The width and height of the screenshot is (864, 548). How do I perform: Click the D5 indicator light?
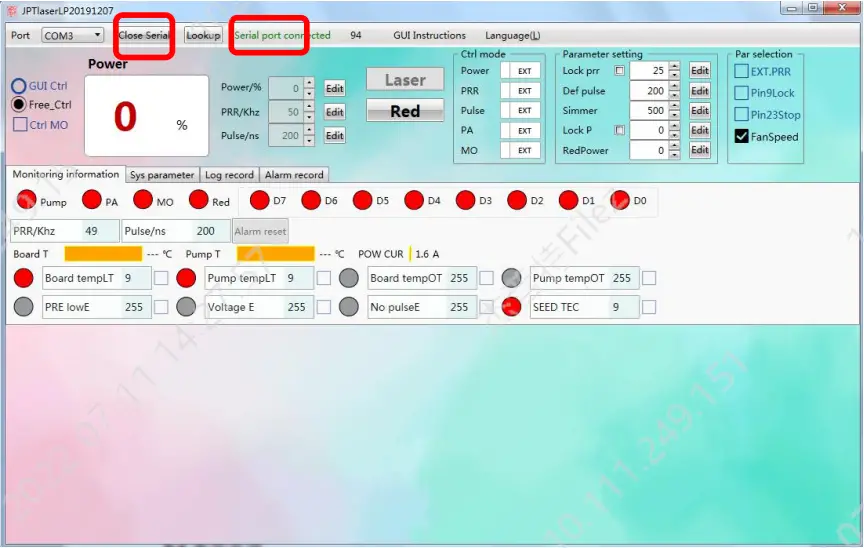coord(363,200)
